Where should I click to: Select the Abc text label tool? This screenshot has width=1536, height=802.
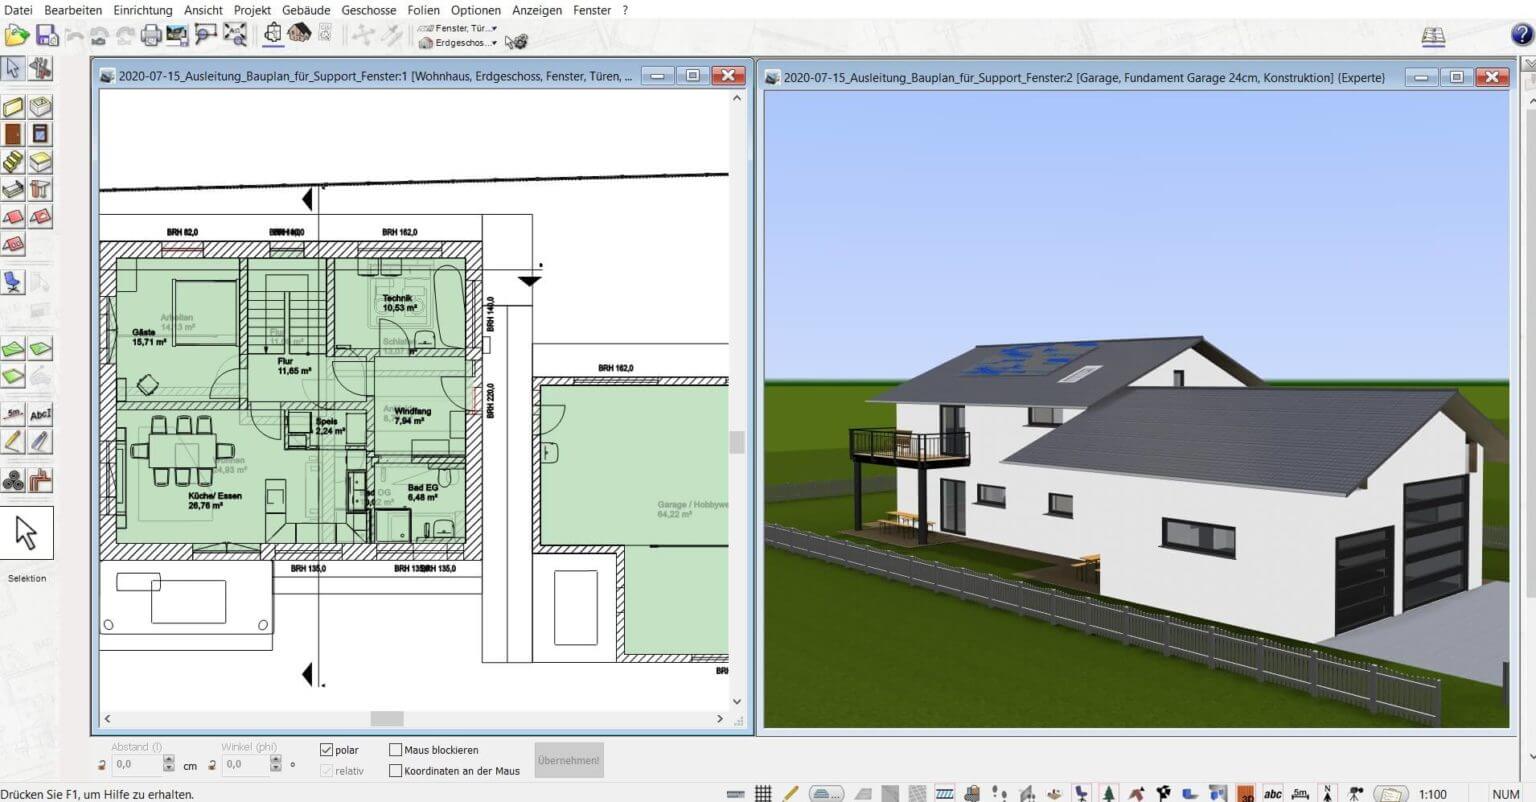38,412
